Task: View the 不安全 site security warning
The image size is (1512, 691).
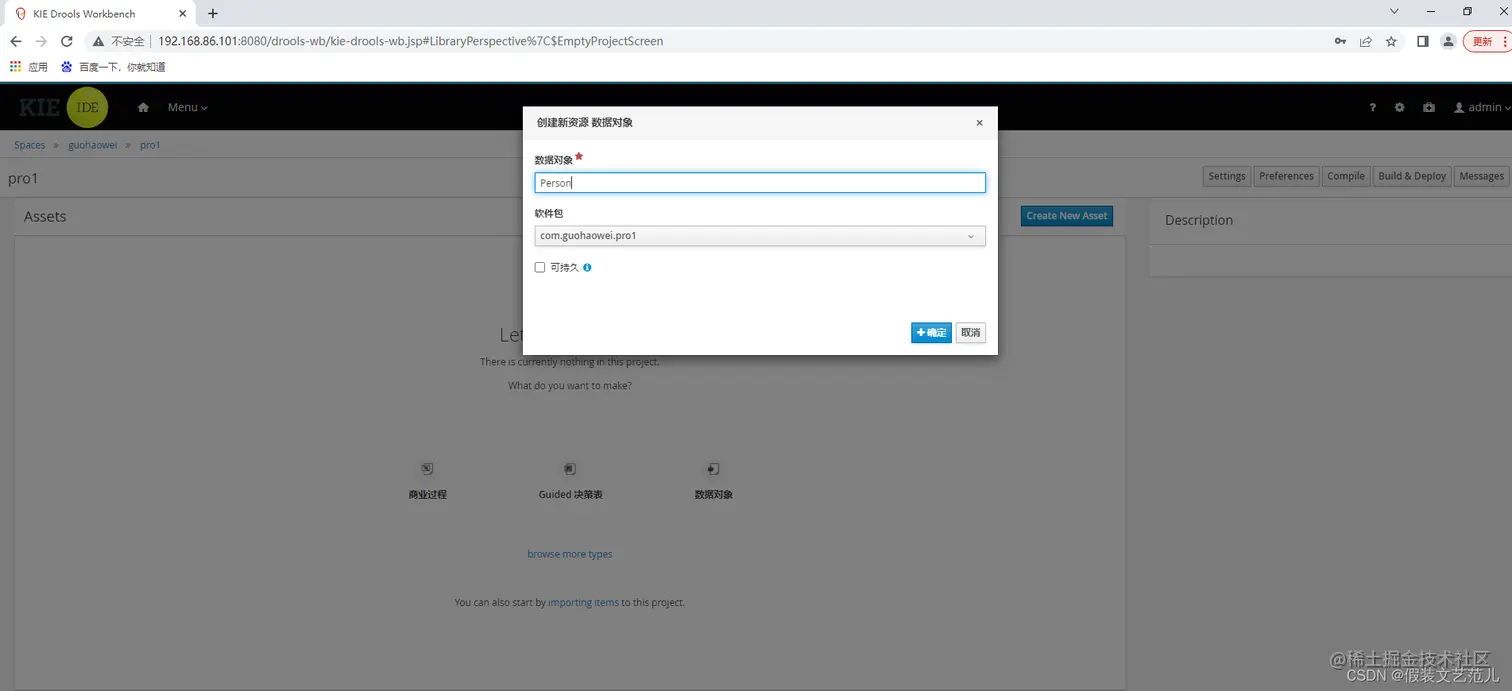Action: (x=119, y=41)
